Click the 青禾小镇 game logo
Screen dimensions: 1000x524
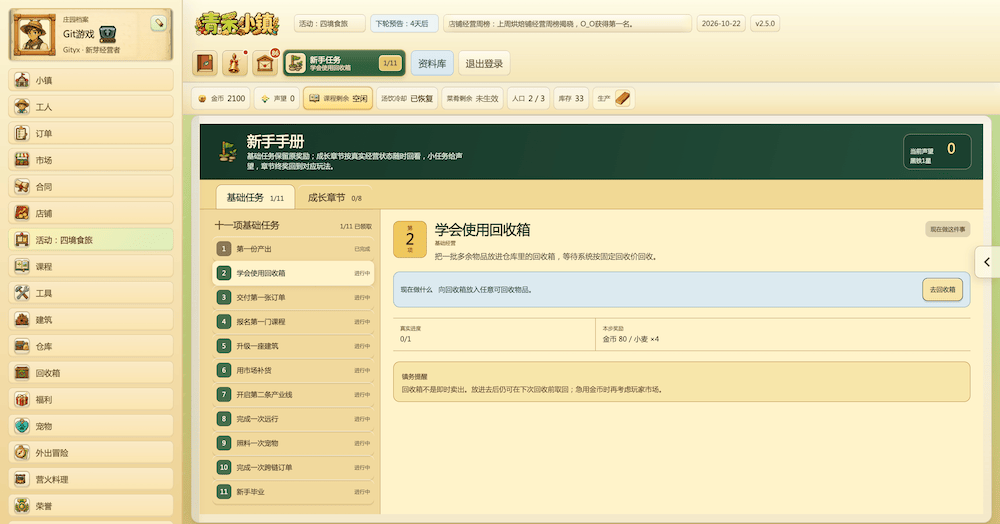(237, 24)
